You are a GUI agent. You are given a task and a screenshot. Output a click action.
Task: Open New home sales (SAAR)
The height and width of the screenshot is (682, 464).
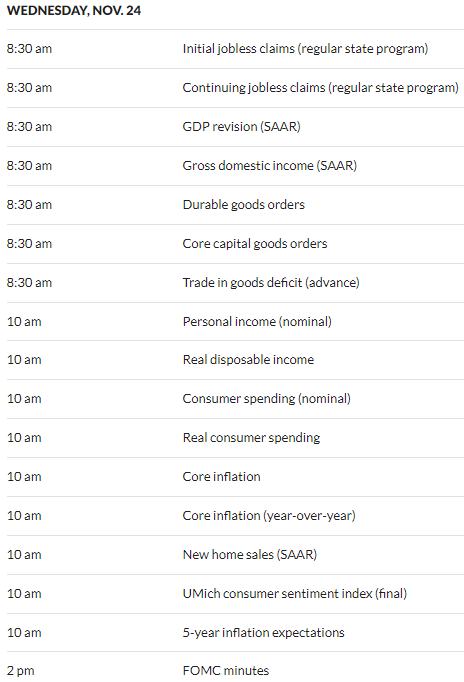(250, 555)
